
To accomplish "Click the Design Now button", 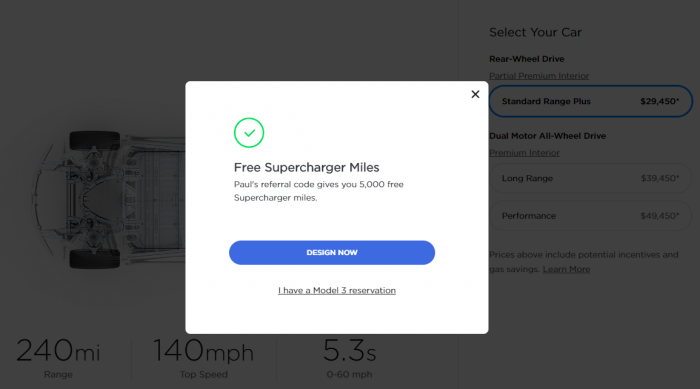I will coord(332,253).
